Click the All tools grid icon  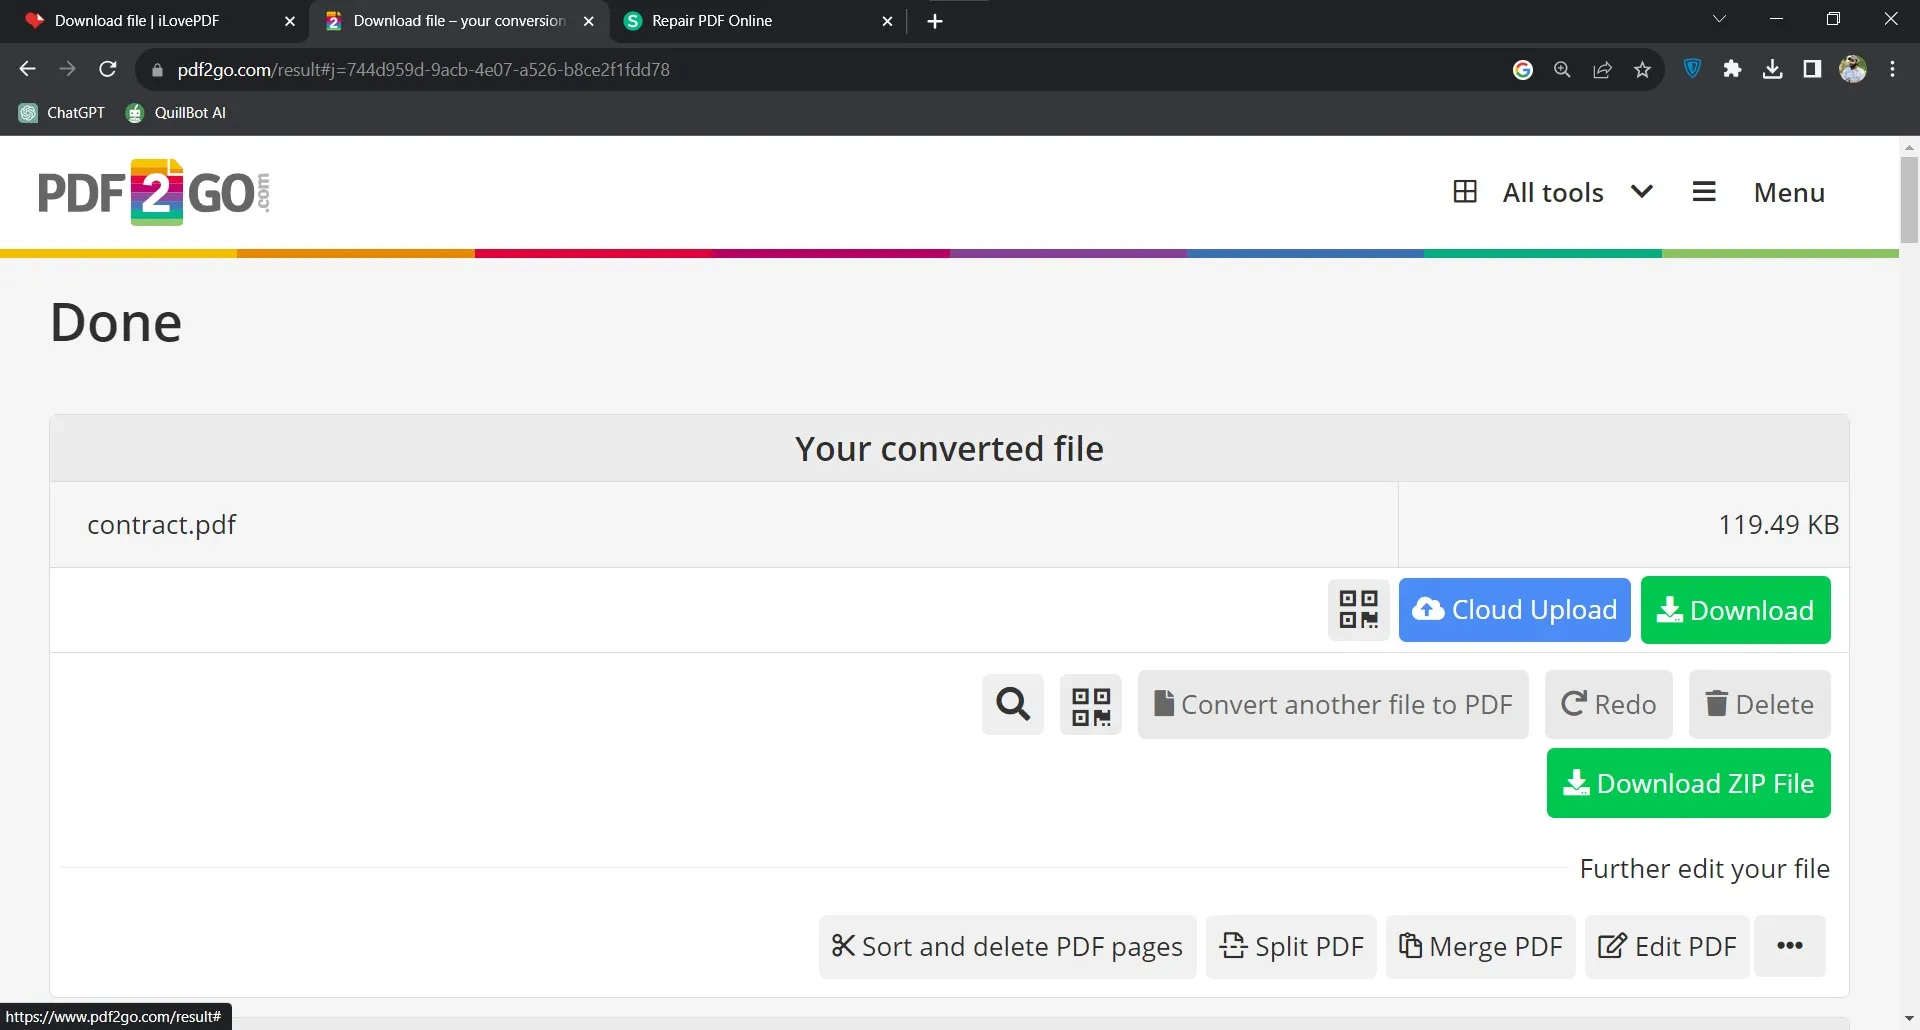tap(1465, 191)
